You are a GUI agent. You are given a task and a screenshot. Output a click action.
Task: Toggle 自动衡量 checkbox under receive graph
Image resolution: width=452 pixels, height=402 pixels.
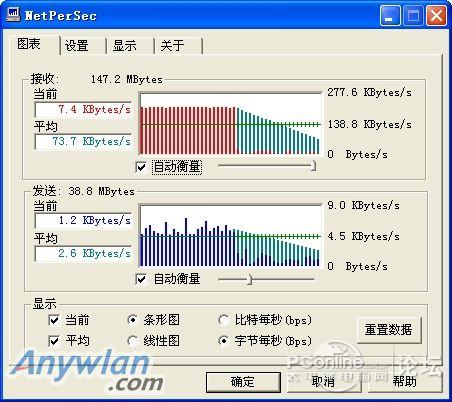[x=141, y=167]
